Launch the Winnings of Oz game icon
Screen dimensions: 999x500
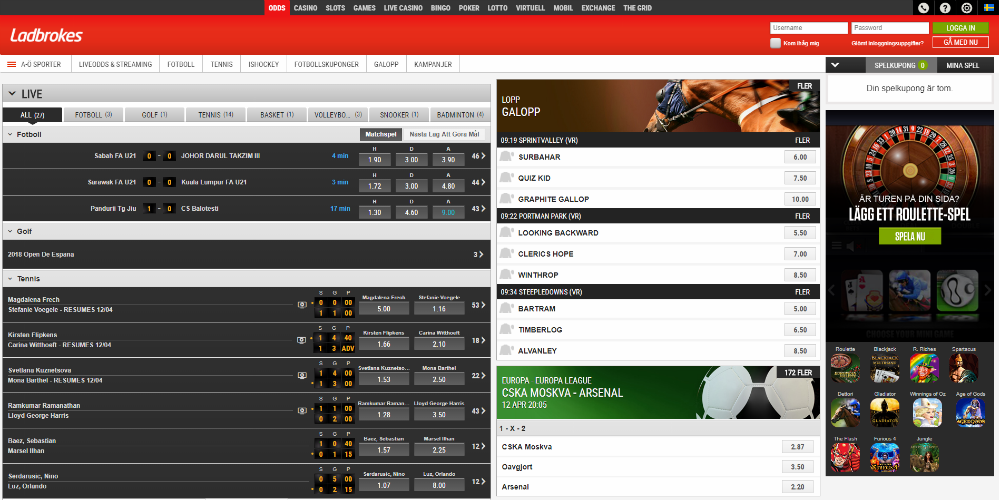point(928,413)
